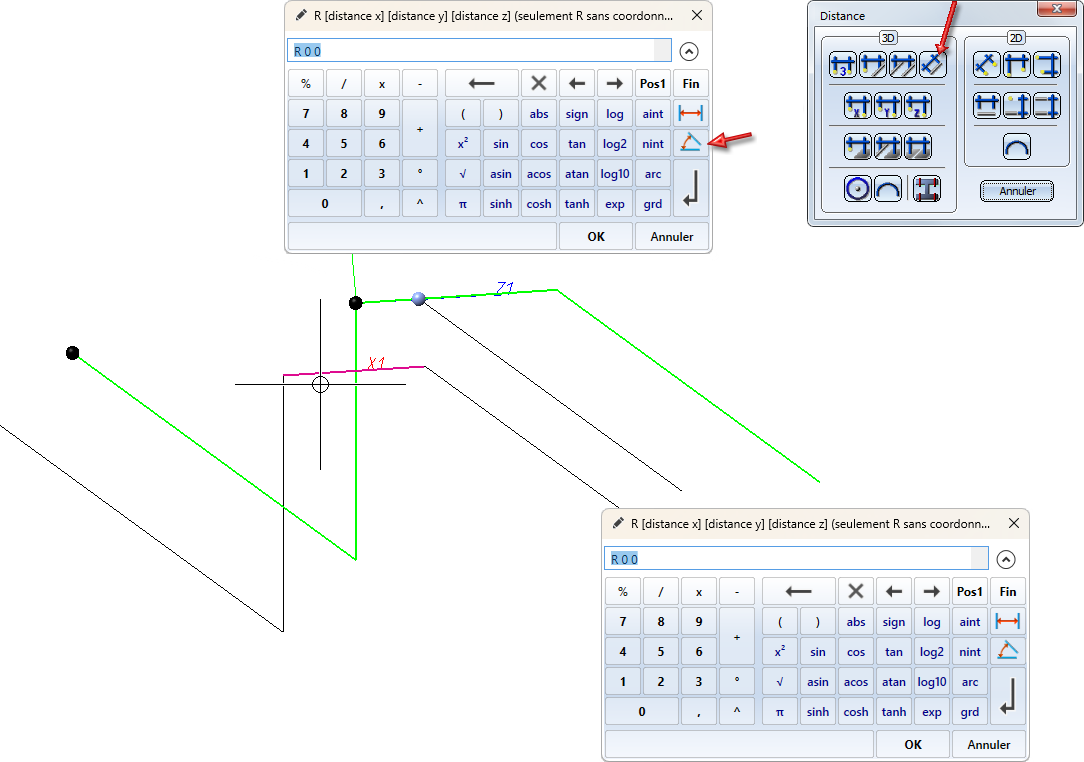Click the black end point of long green line

click(x=73, y=353)
